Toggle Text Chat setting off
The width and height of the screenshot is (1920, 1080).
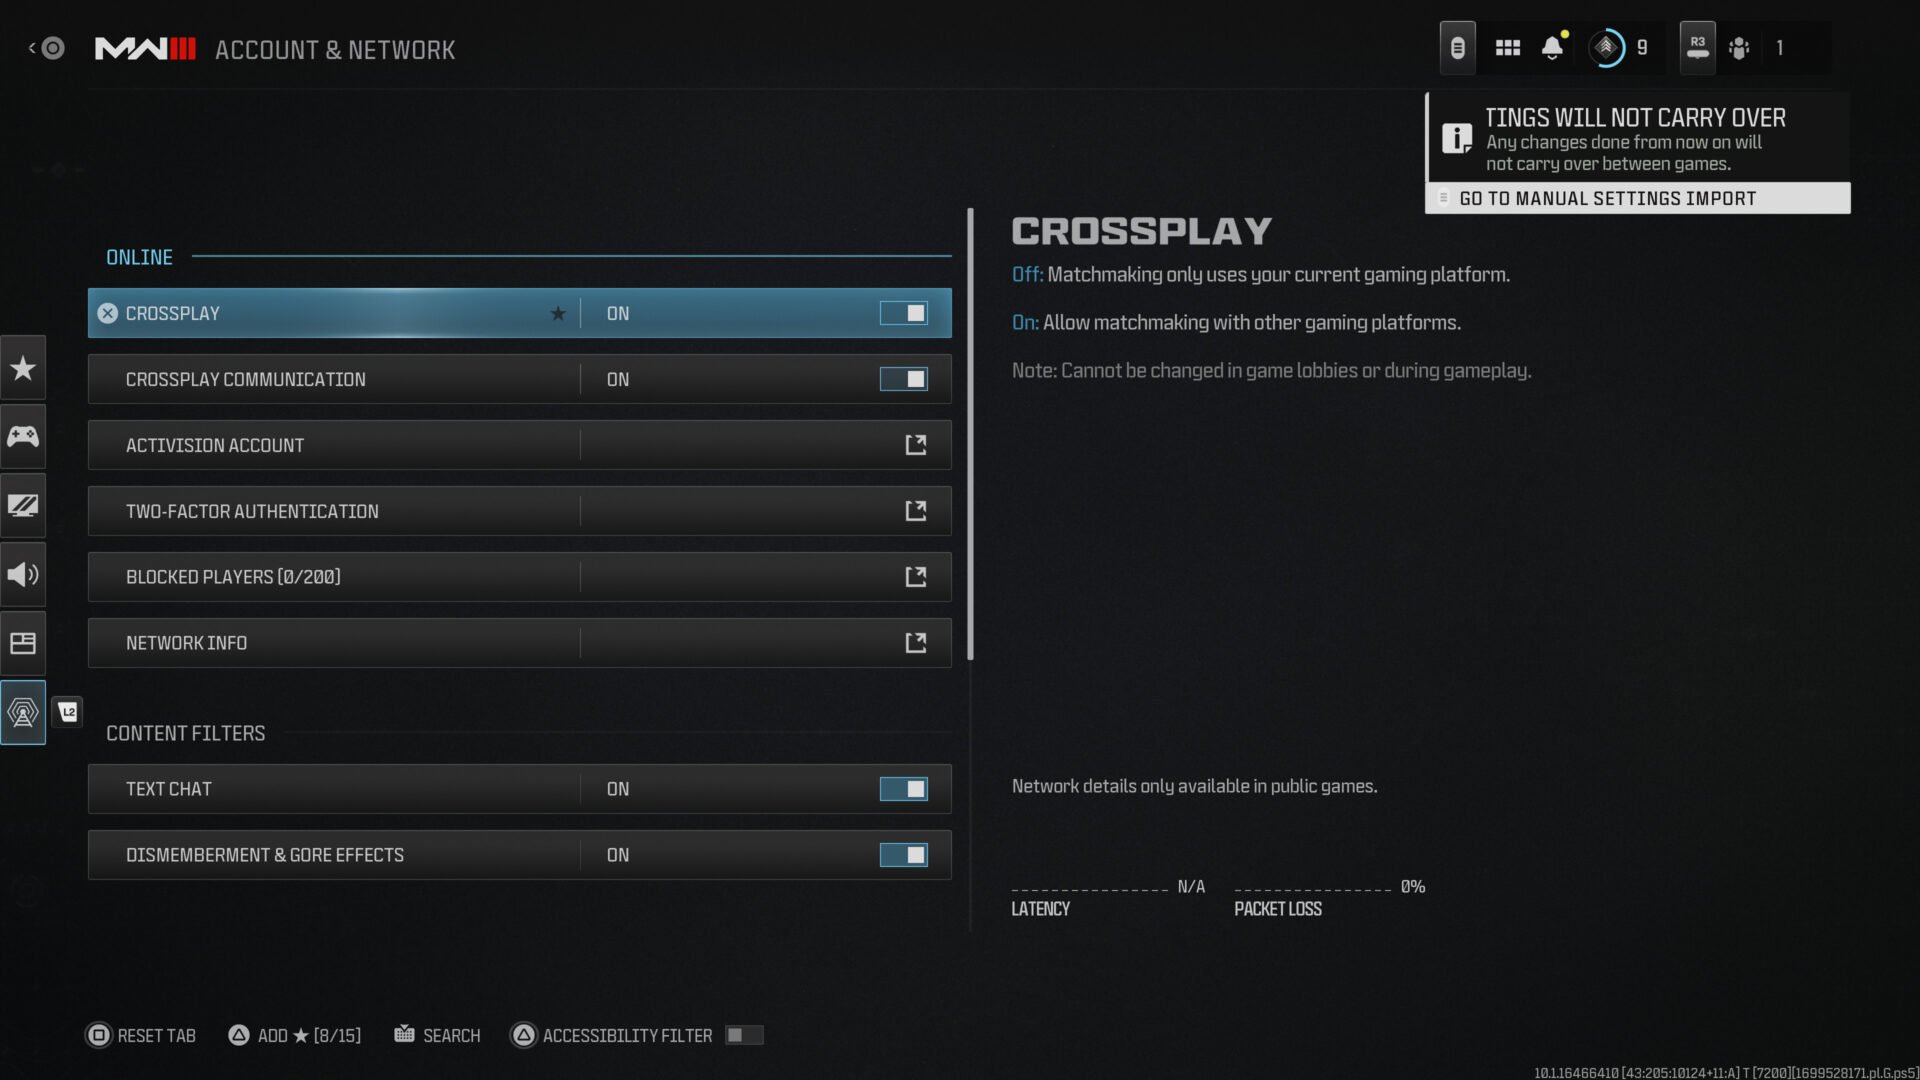pyautogui.click(x=903, y=787)
